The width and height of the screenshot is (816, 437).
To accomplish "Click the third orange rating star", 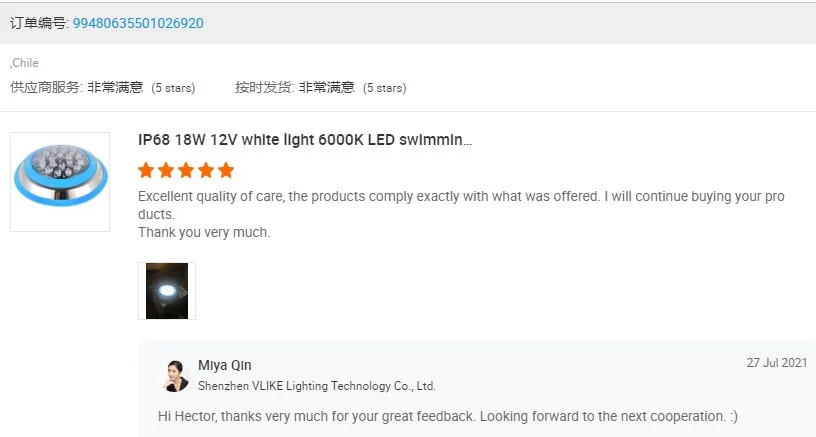I will [x=186, y=170].
